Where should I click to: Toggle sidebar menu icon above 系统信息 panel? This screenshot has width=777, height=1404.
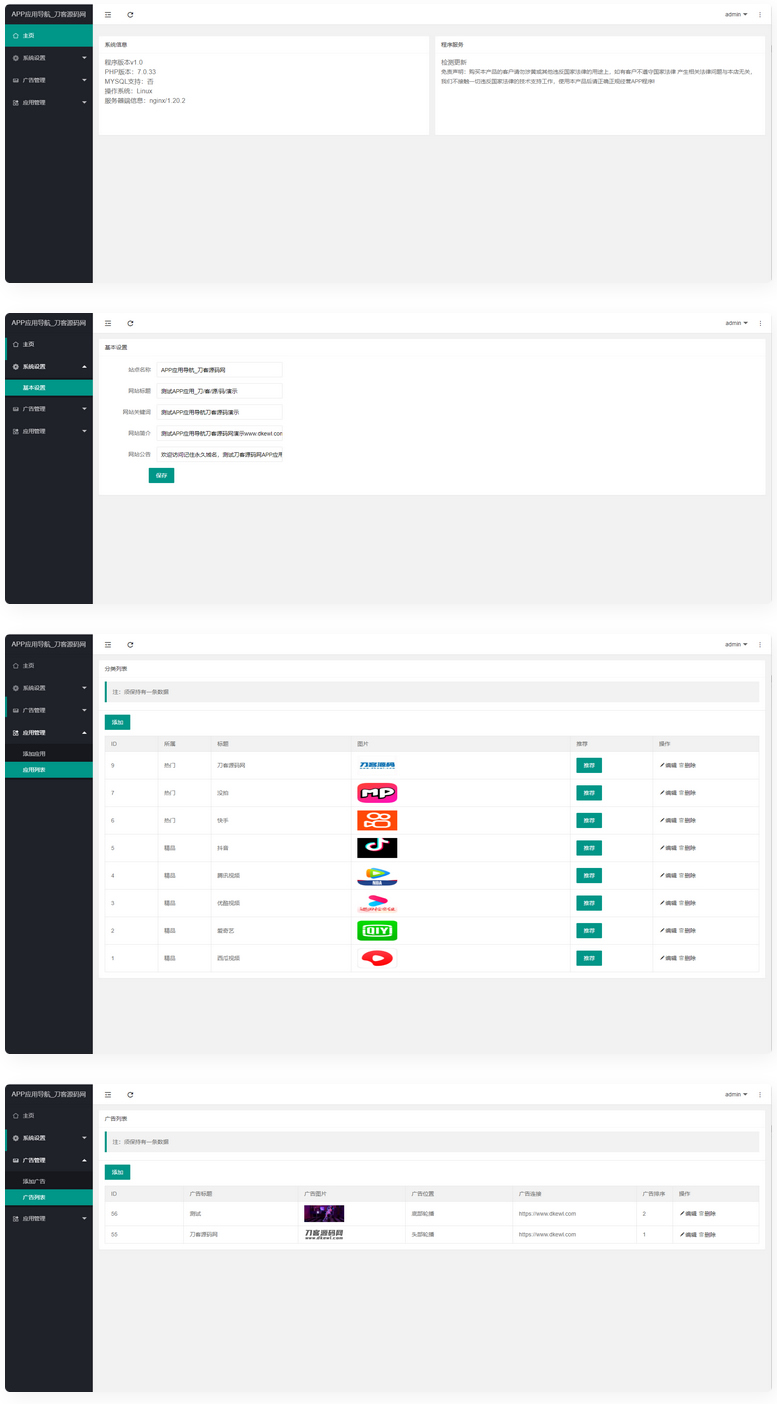coord(108,15)
